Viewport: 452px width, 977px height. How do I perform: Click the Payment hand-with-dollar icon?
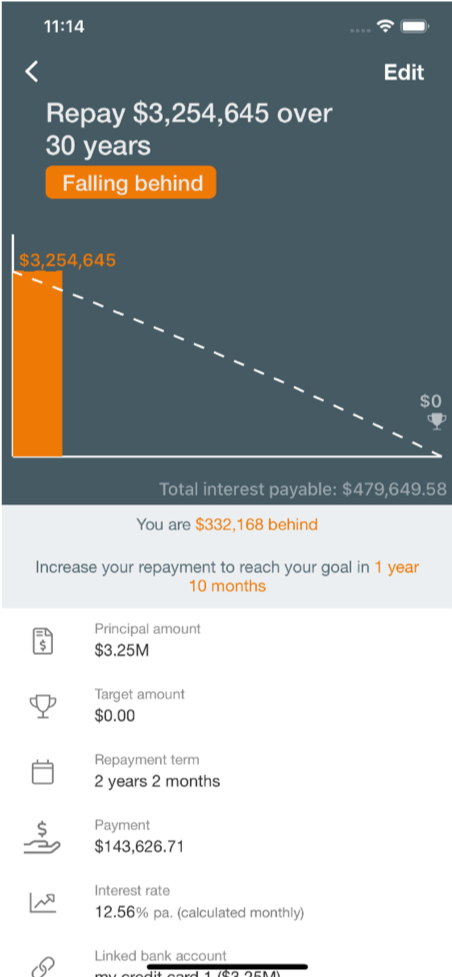pyautogui.click(x=42, y=837)
